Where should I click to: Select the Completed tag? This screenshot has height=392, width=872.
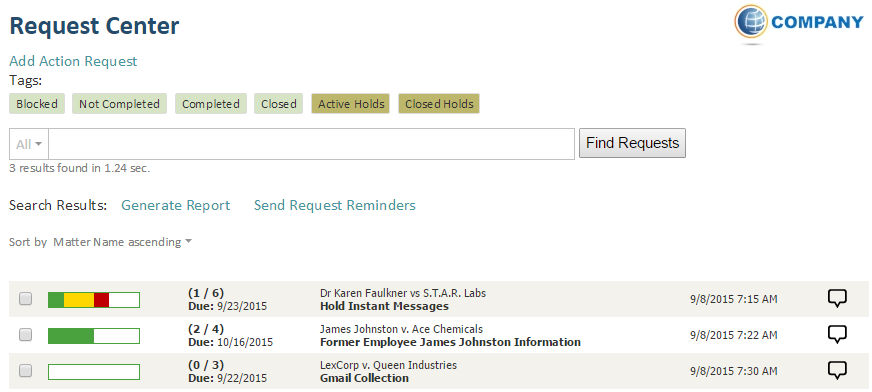tap(211, 104)
